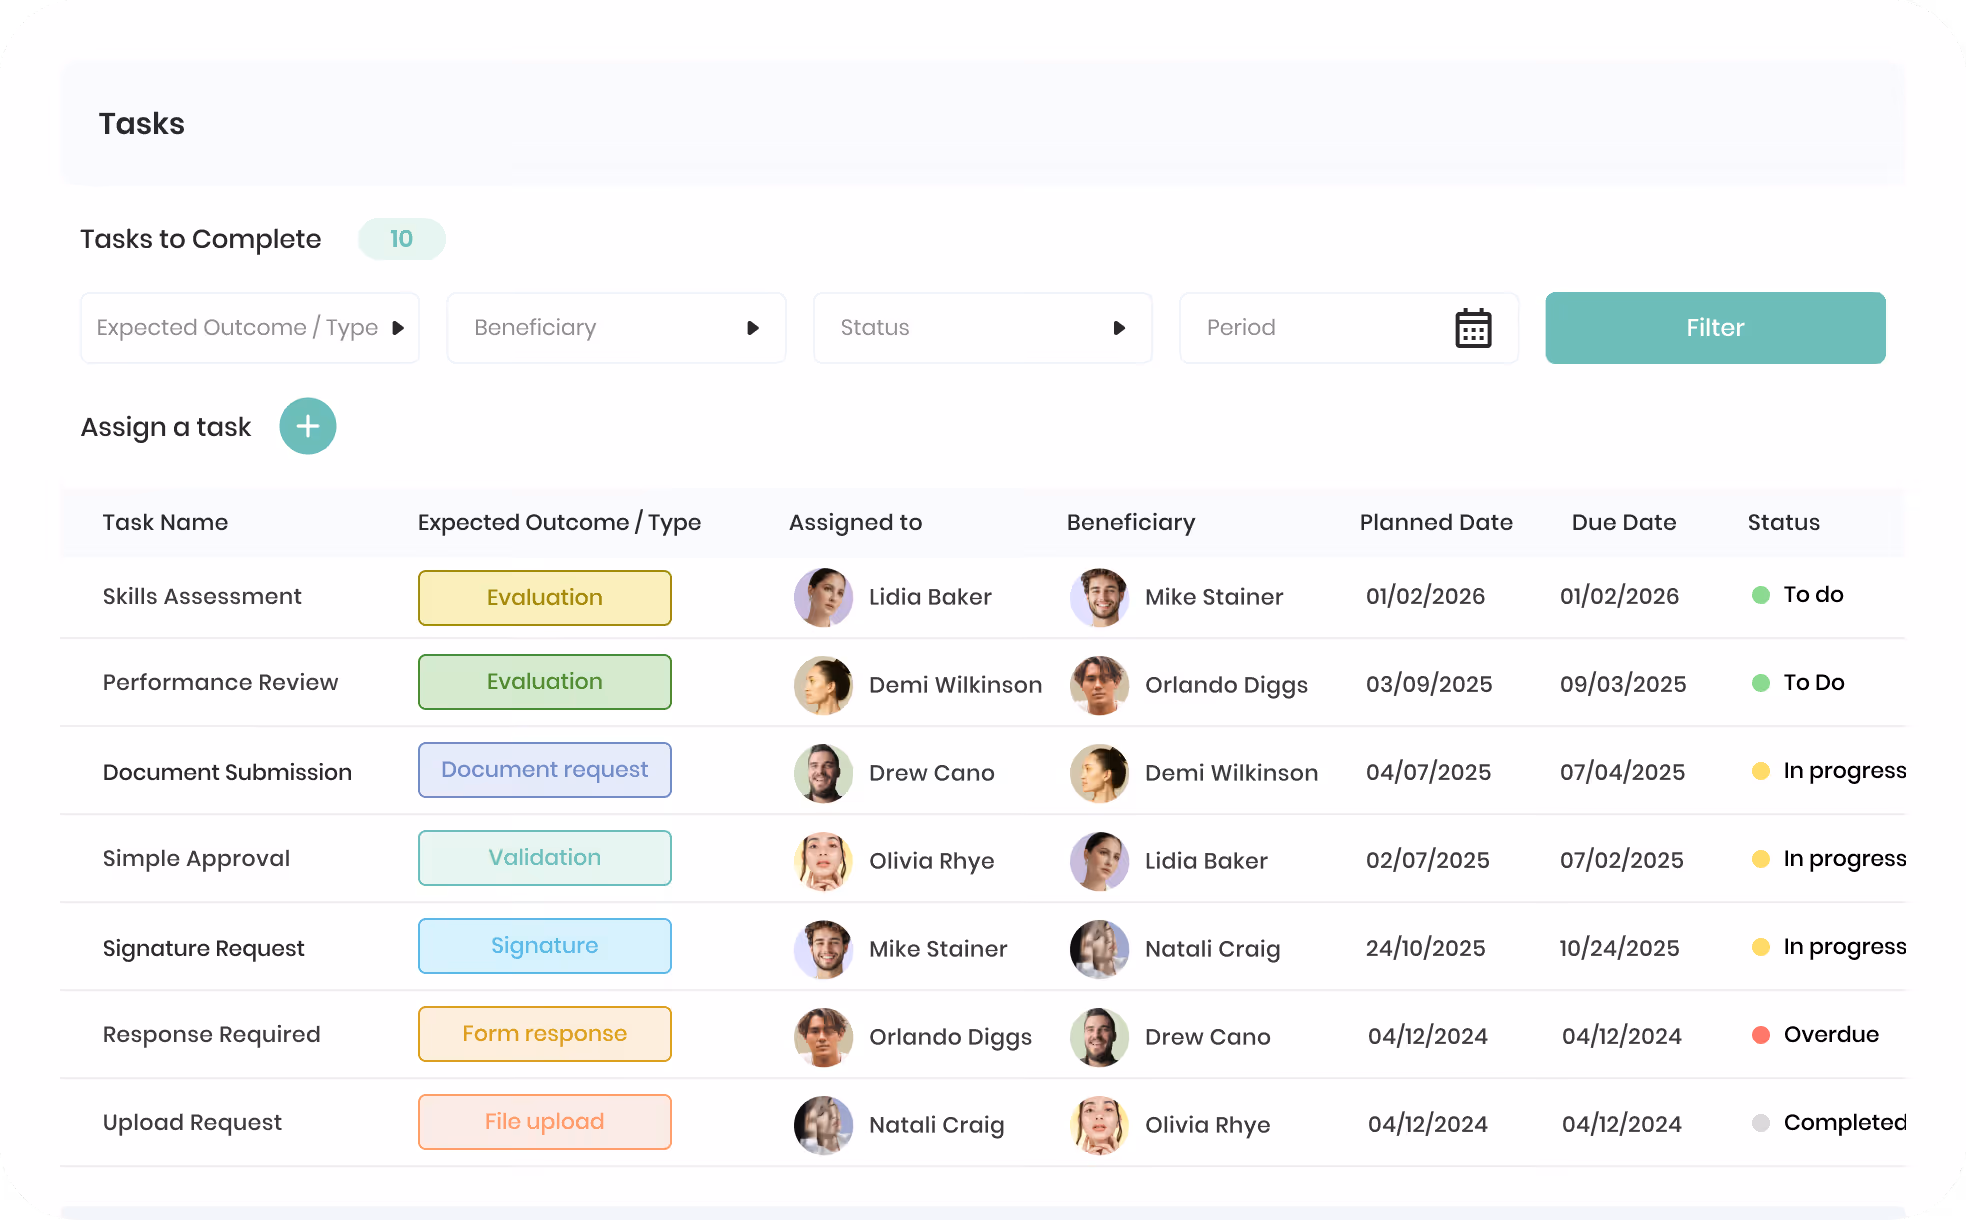Click due date 07/04/2025

(x=1623, y=772)
